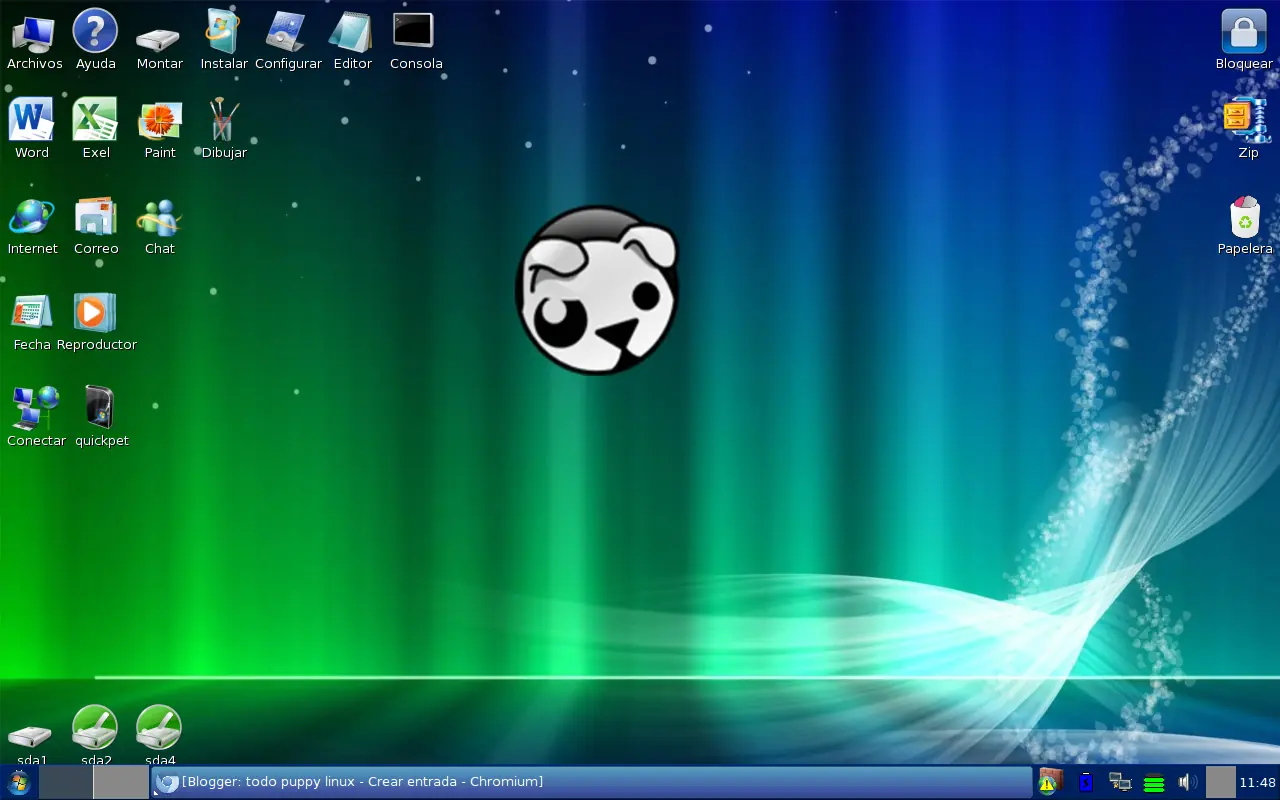Select the sda2 mounted drive icon
The width and height of the screenshot is (1280, 800).
click(96, 728)
